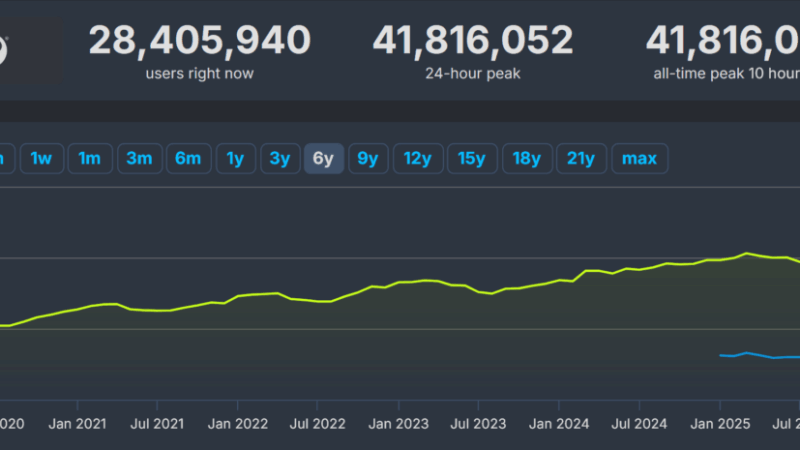
Task: Click the 41,816,052 24-hour peak figure
Action: point(473,40)
